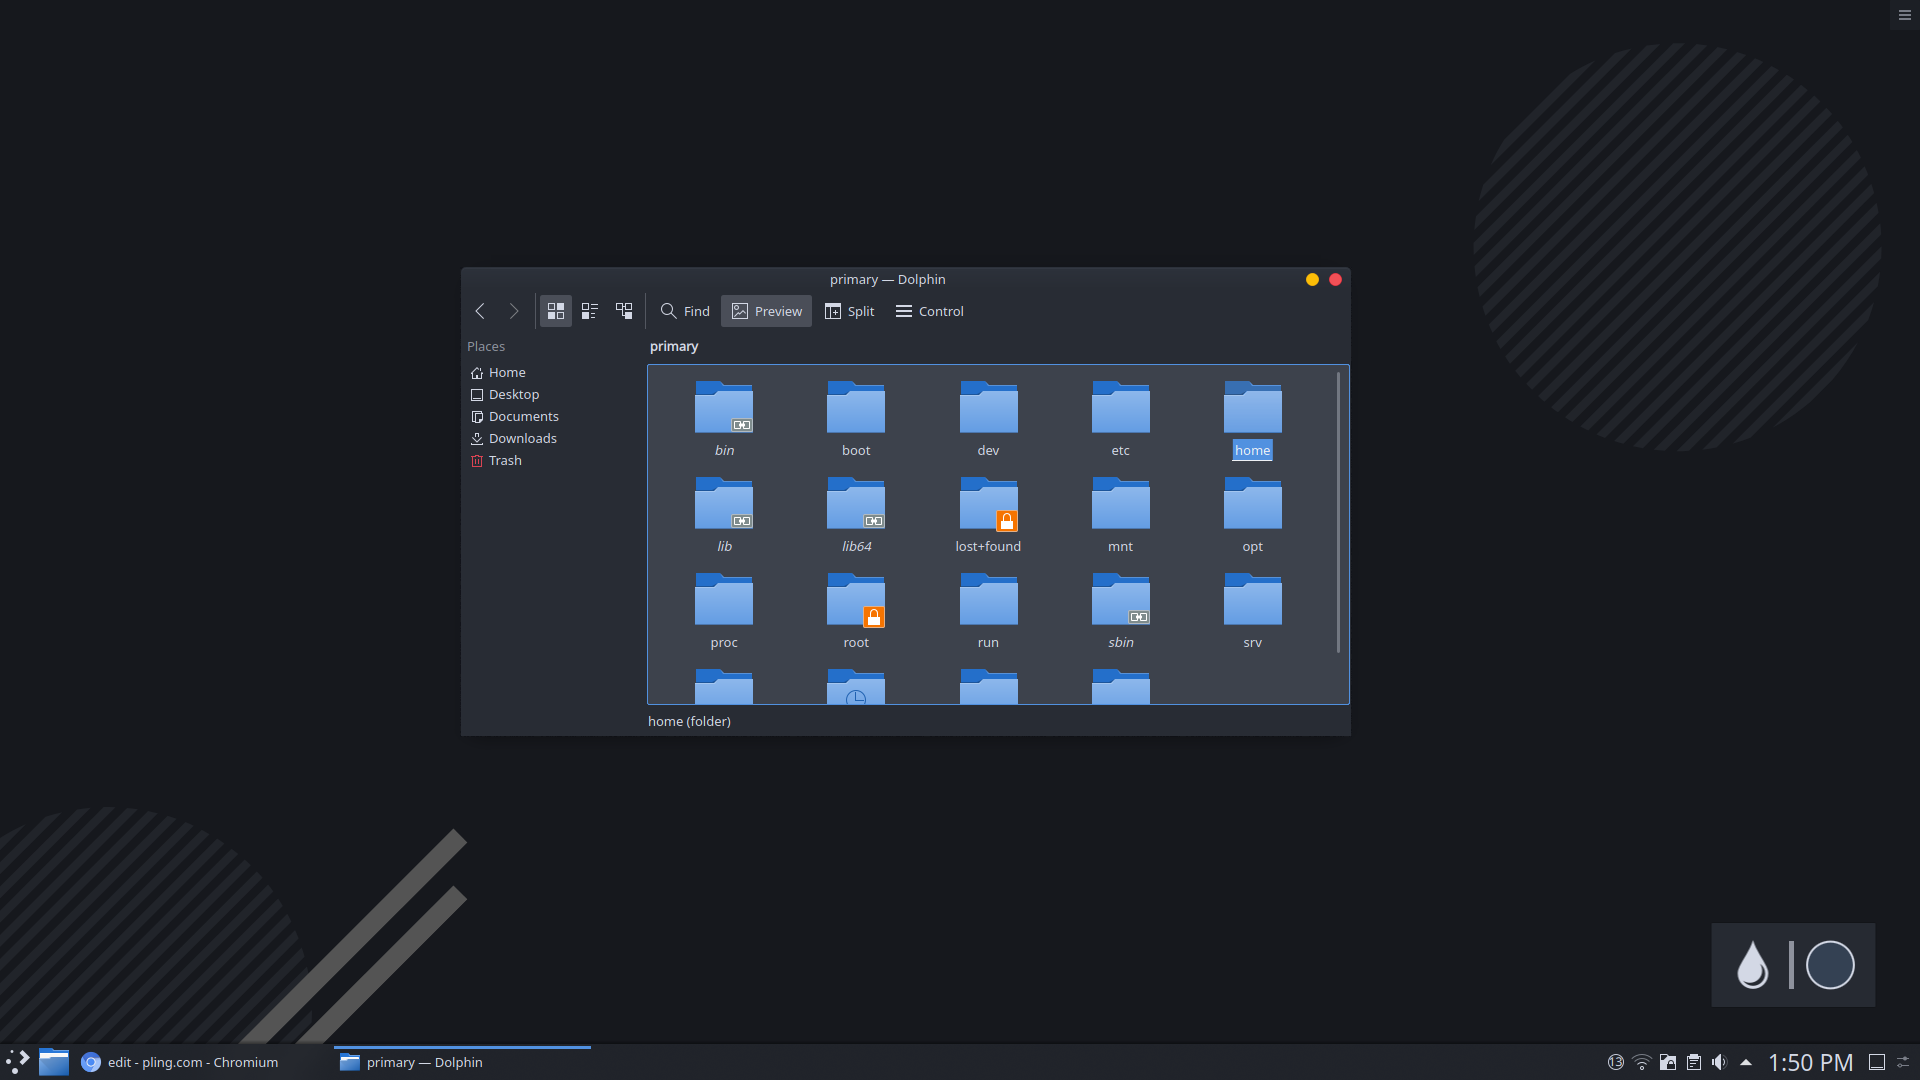This screenshot has height=1080, width=1920.
Task: Split the Dolphin view
Action: pos(850,311)
